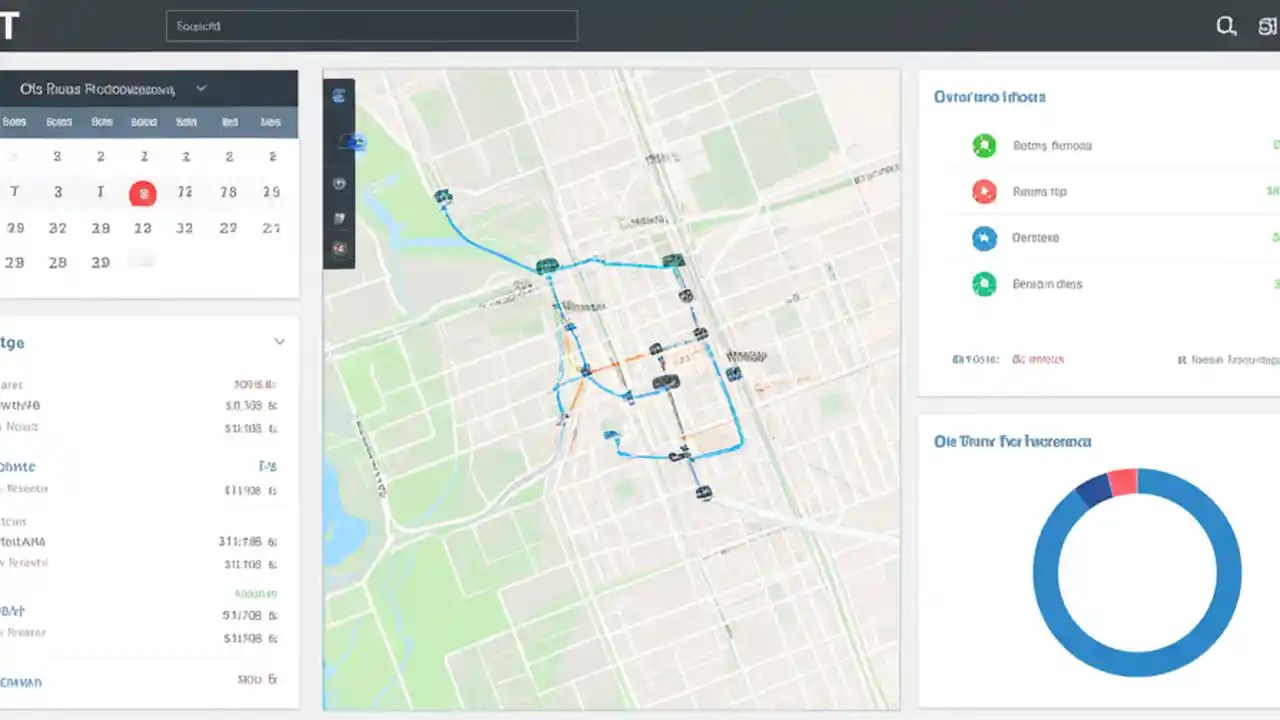Click the green trips-completed stat icon
This screenshot has width=1280, height=720.
(984, 145)
